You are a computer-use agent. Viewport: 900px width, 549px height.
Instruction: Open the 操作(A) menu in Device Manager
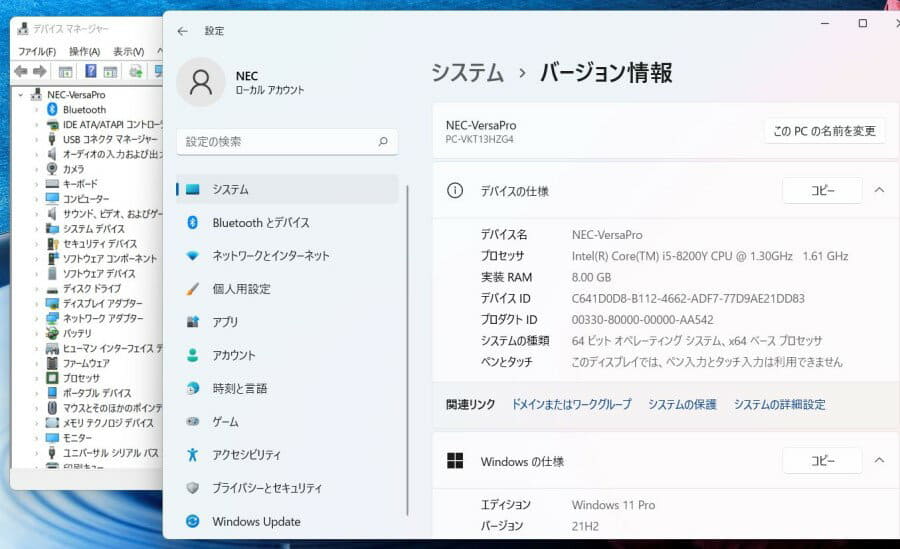pyautogui.click(x=84, y=52)
